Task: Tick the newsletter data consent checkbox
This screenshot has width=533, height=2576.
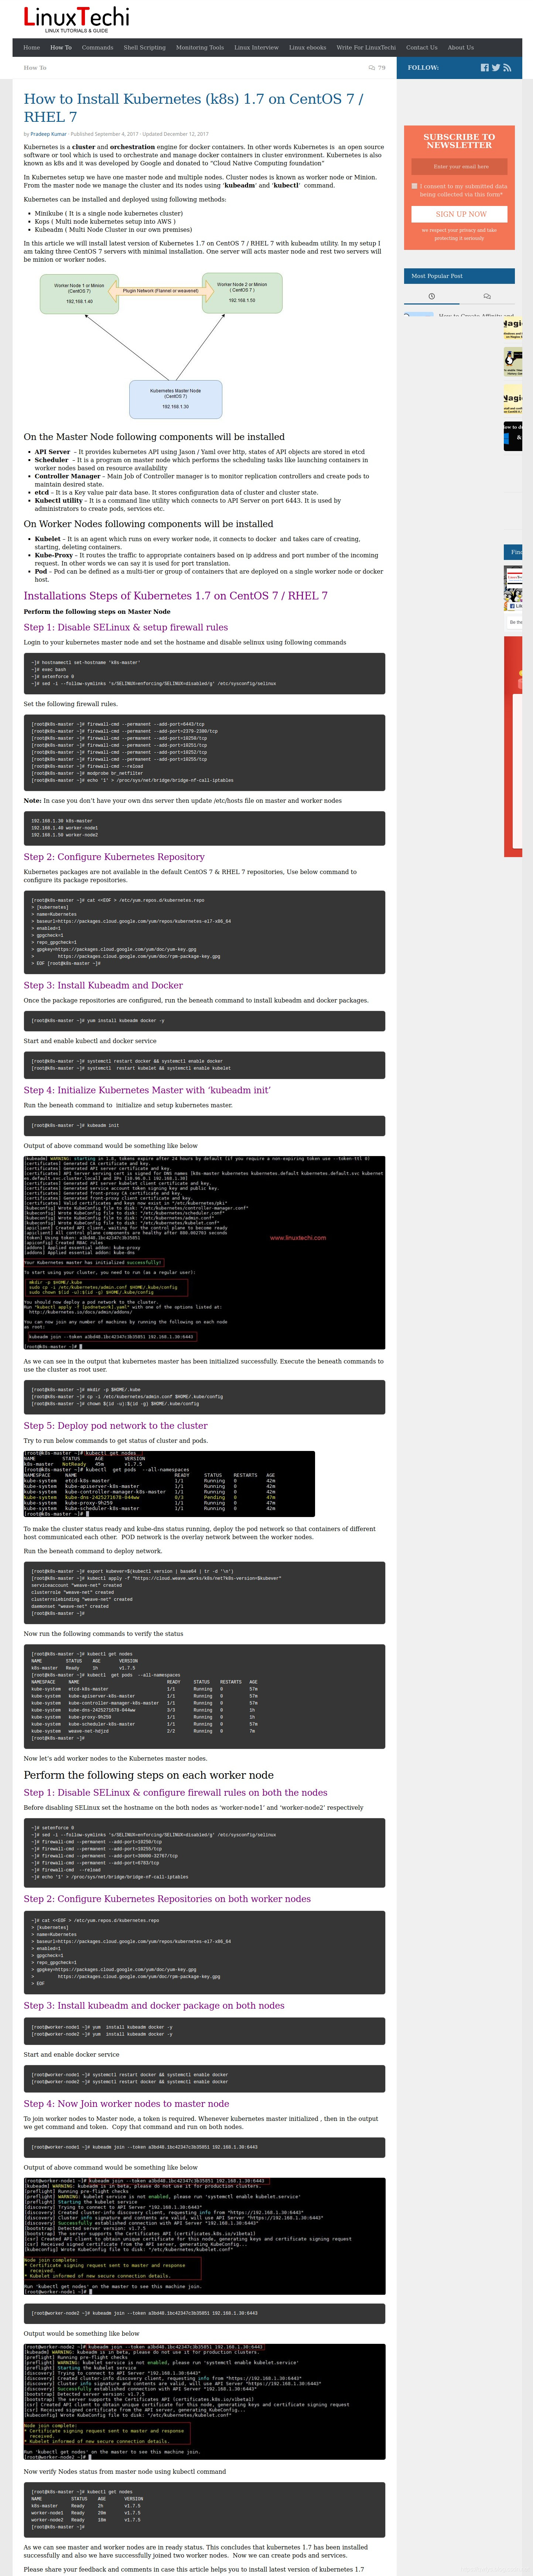Action: [x=414, y=186]
